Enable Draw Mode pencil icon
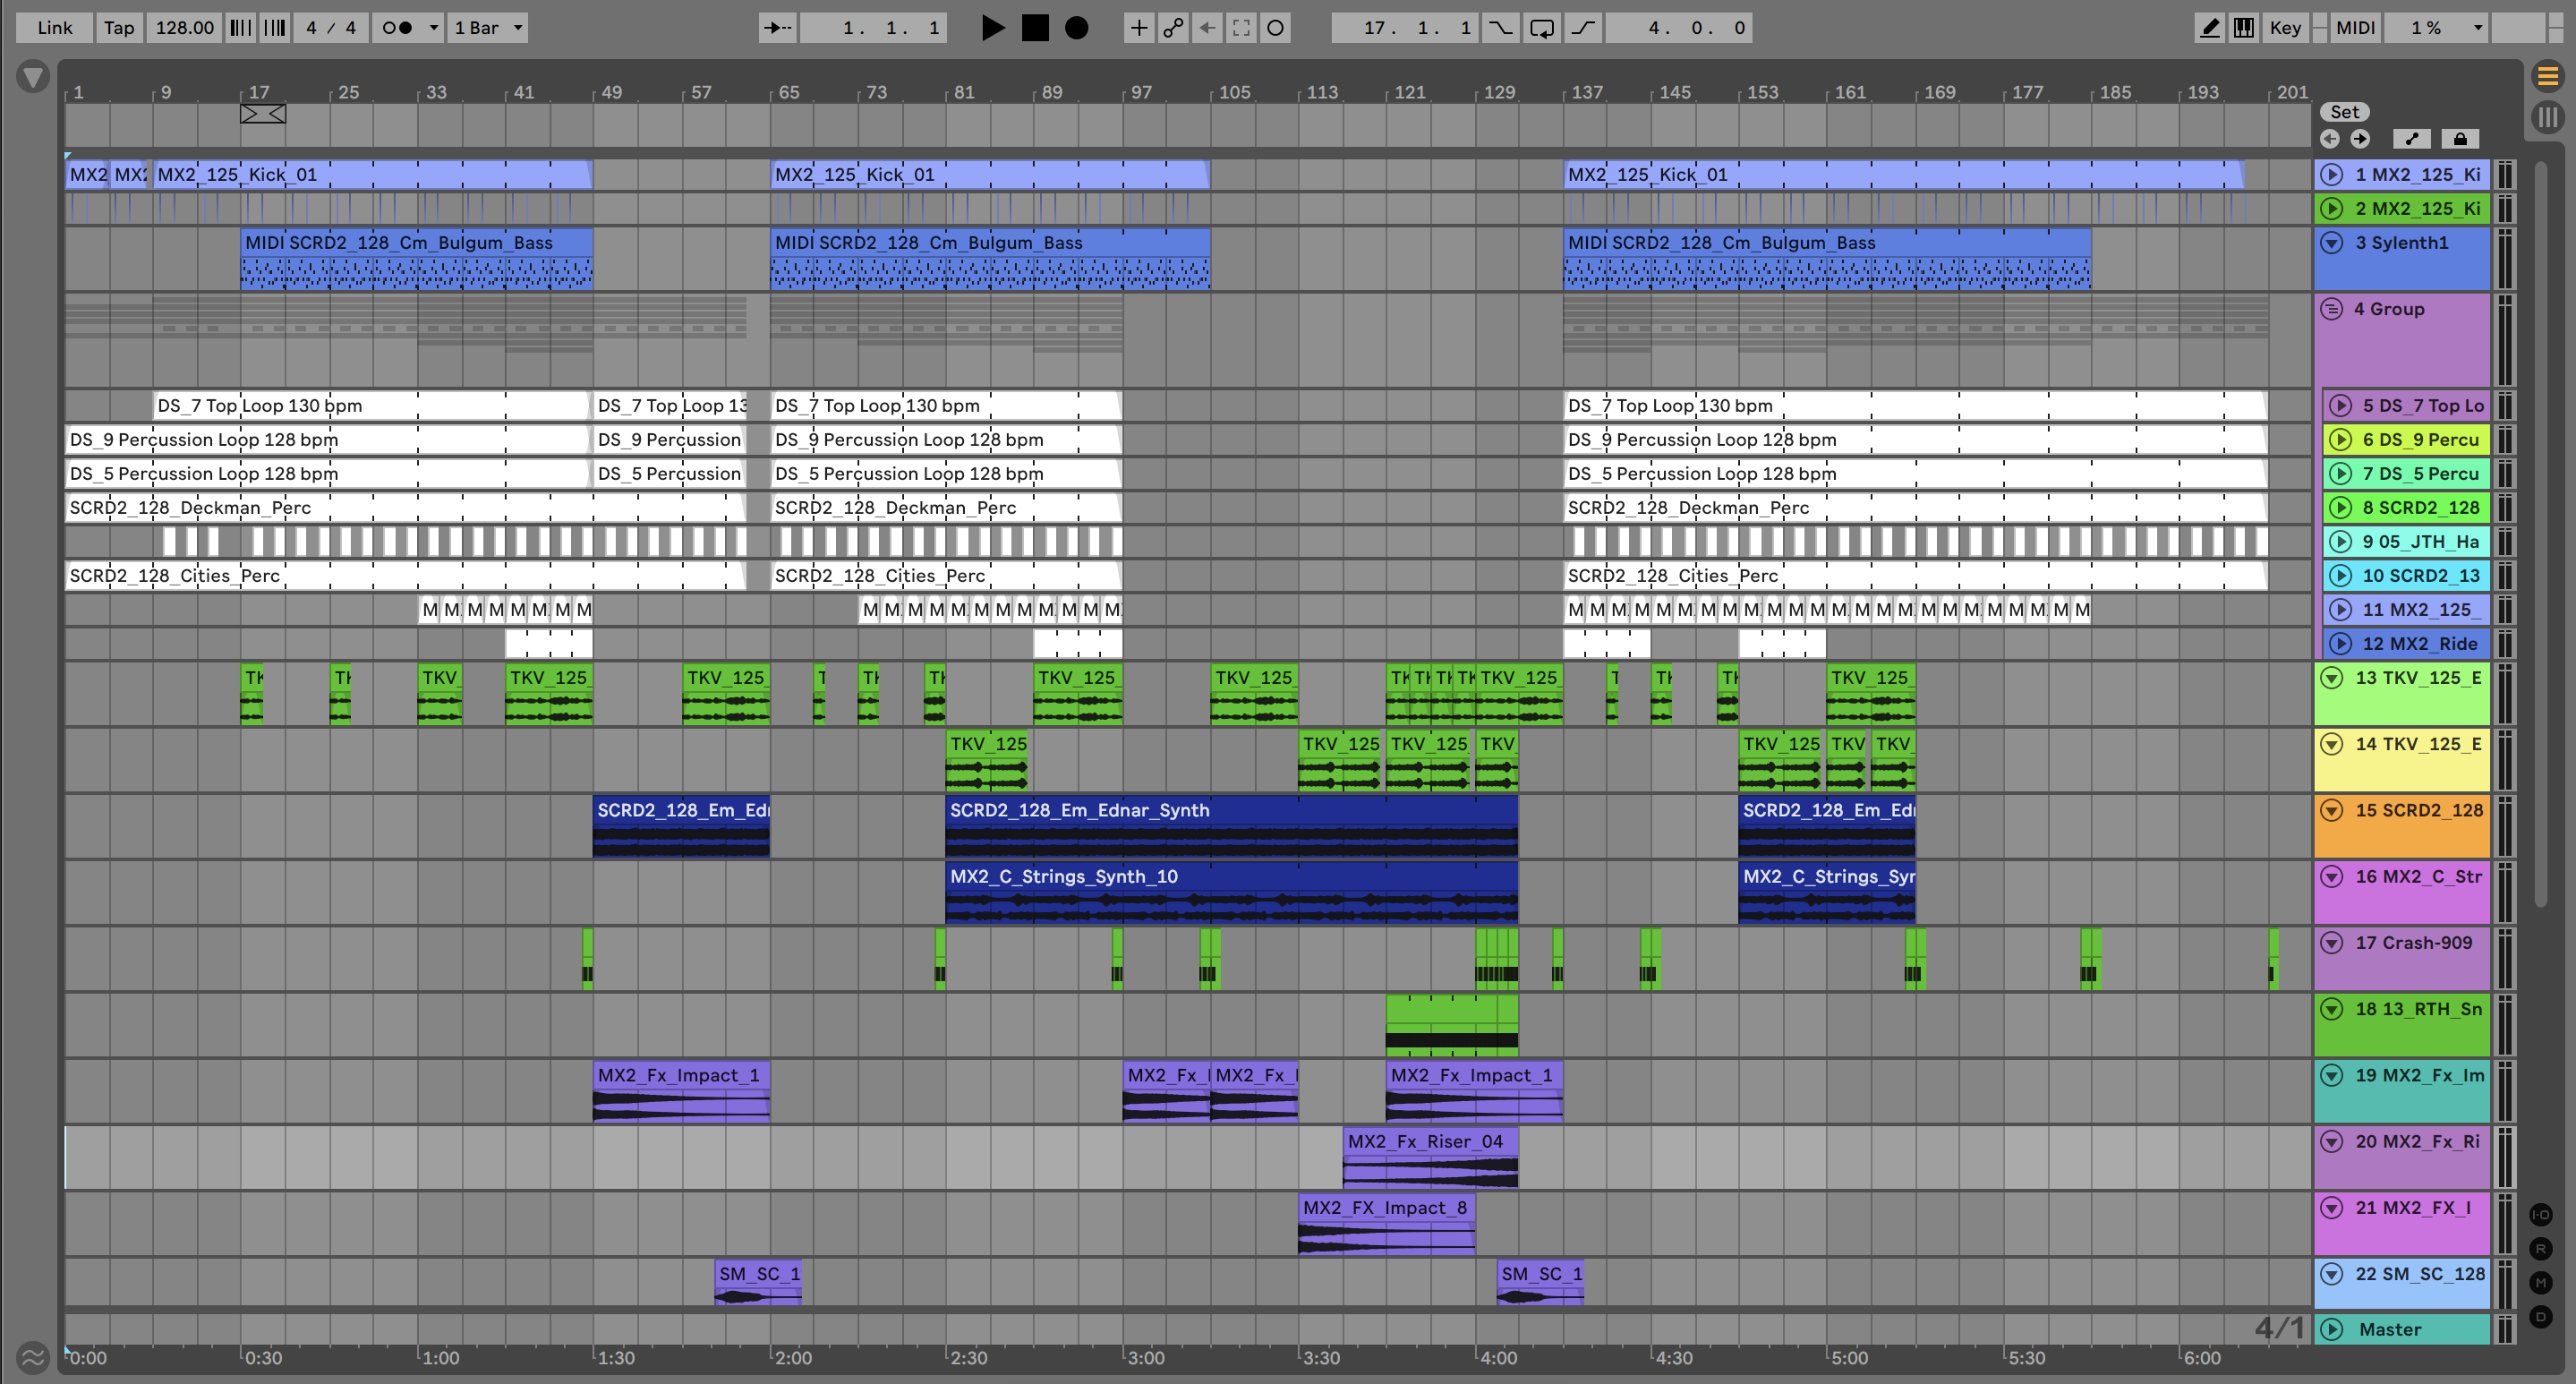Viewport: 2576px width, 1384px height. (2209, 28)
